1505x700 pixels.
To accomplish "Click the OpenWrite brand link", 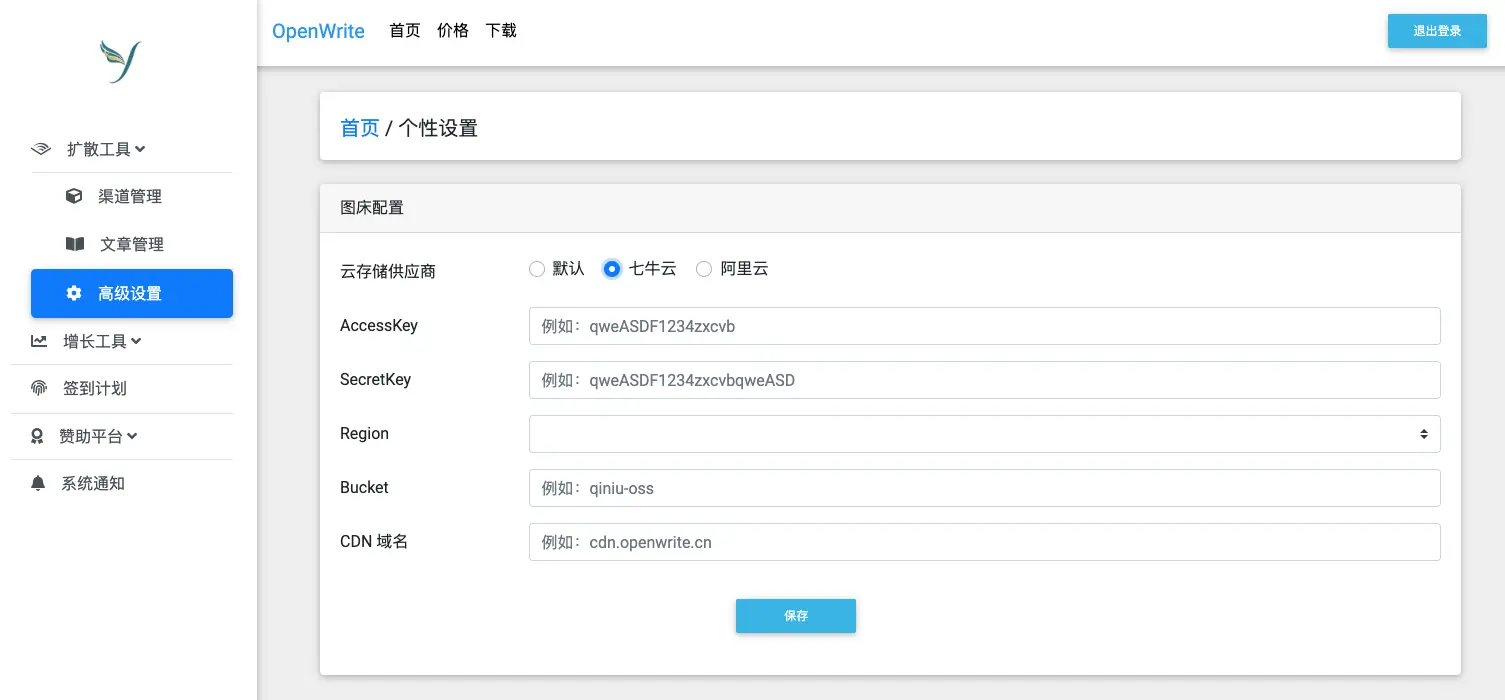I will [318, 31].
